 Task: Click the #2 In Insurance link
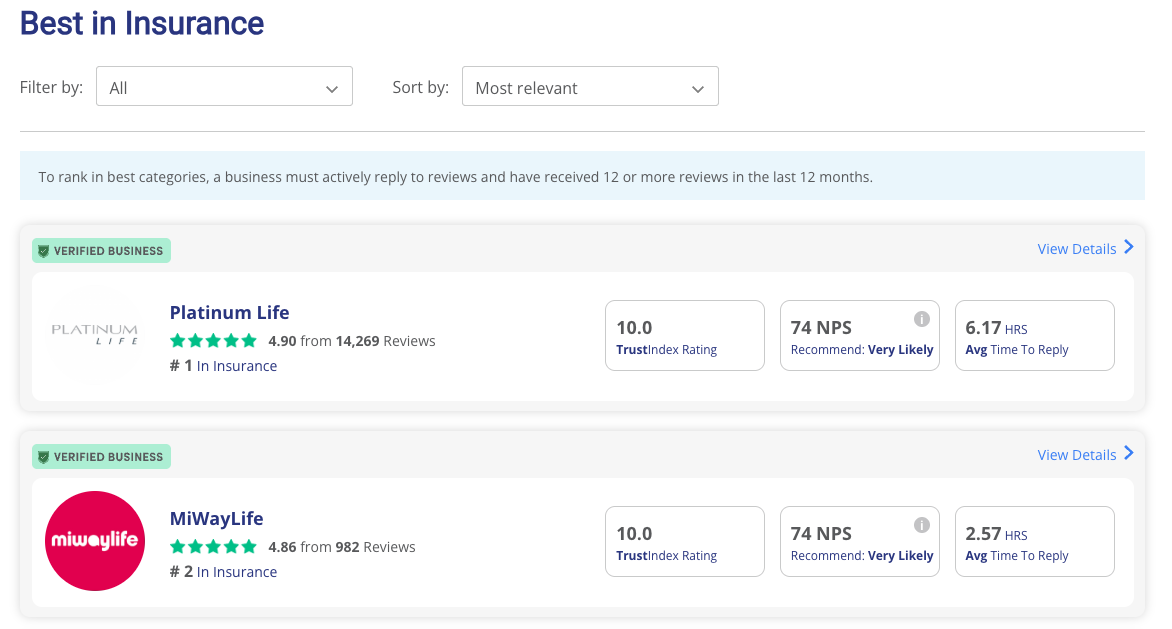[236, 572]
